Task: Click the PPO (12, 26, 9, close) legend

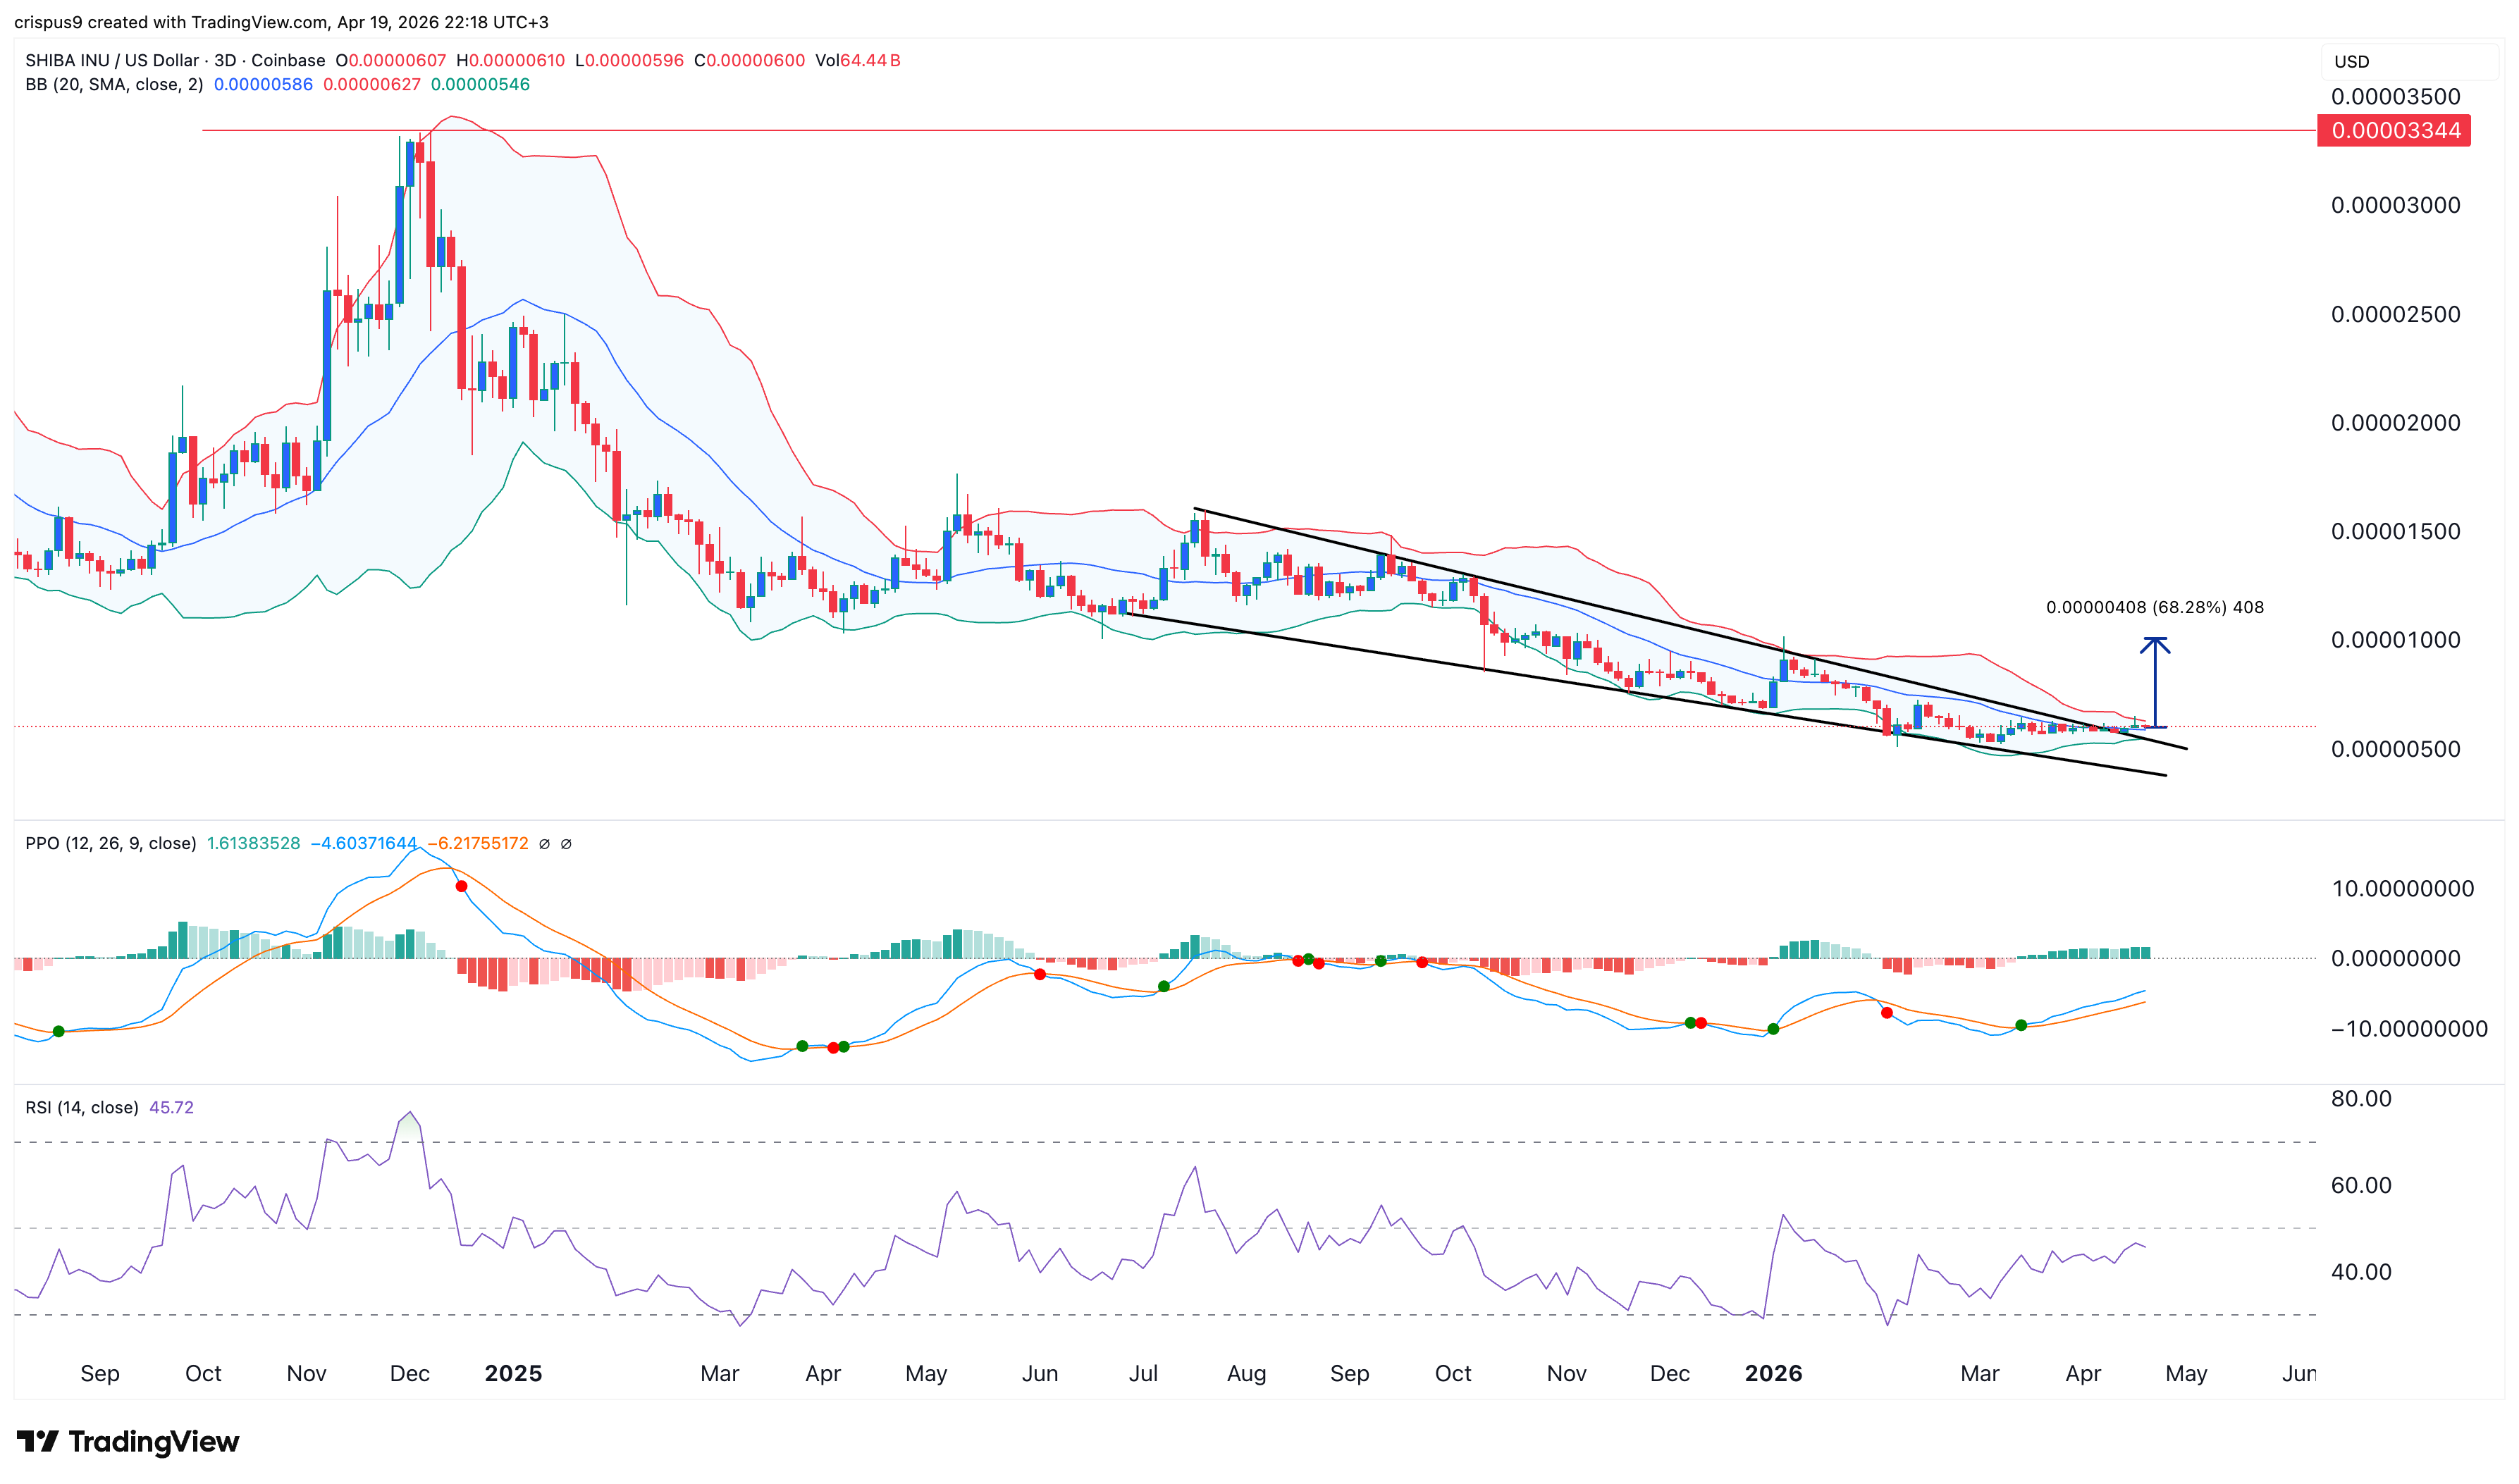Action: (110, 843)
